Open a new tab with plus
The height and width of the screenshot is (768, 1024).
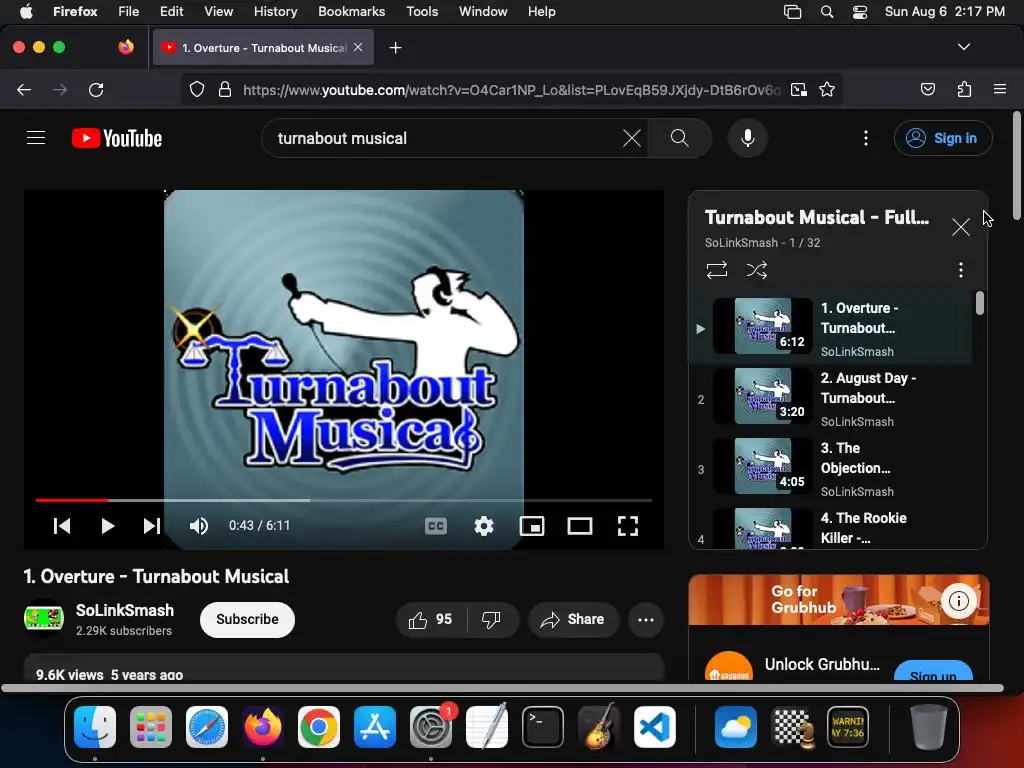395,48
